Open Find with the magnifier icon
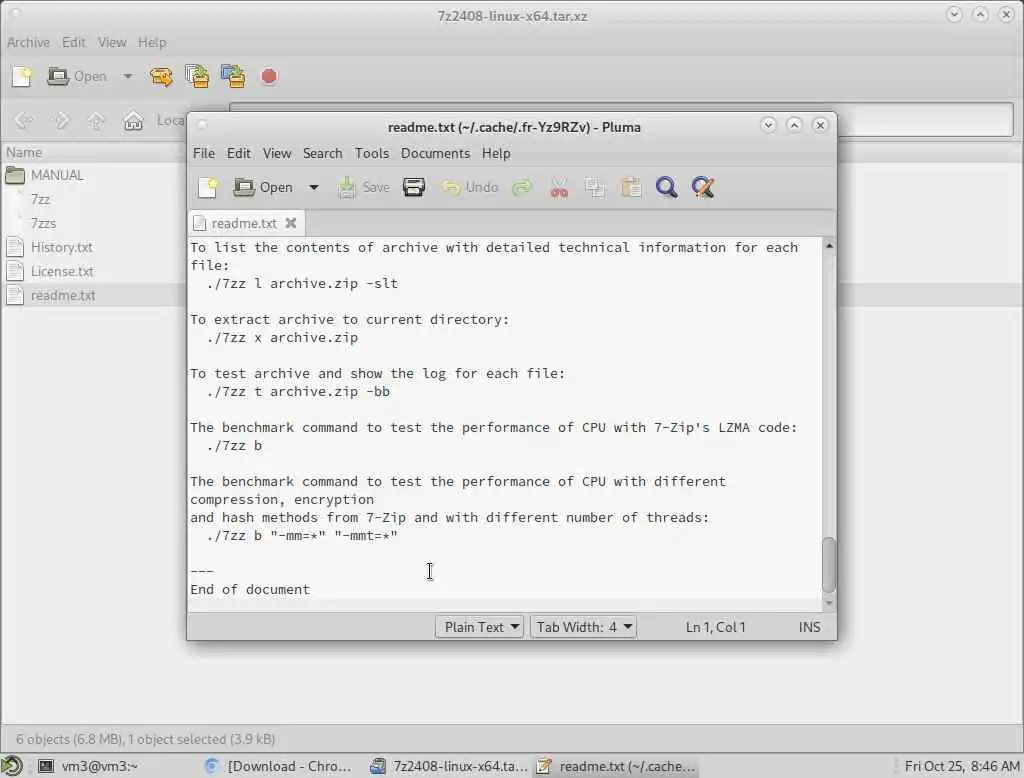Image resolution: width=1024 pixels, height=778 pixels. pos(667,187)
